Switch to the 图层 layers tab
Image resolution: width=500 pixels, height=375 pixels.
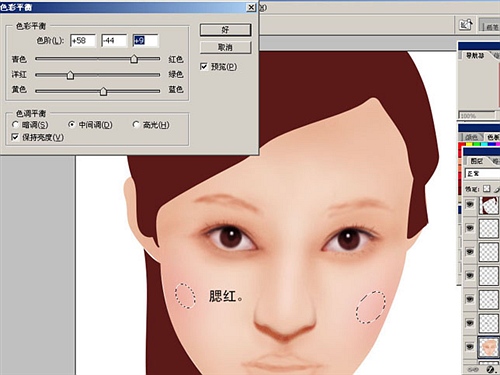coord(477,161)
